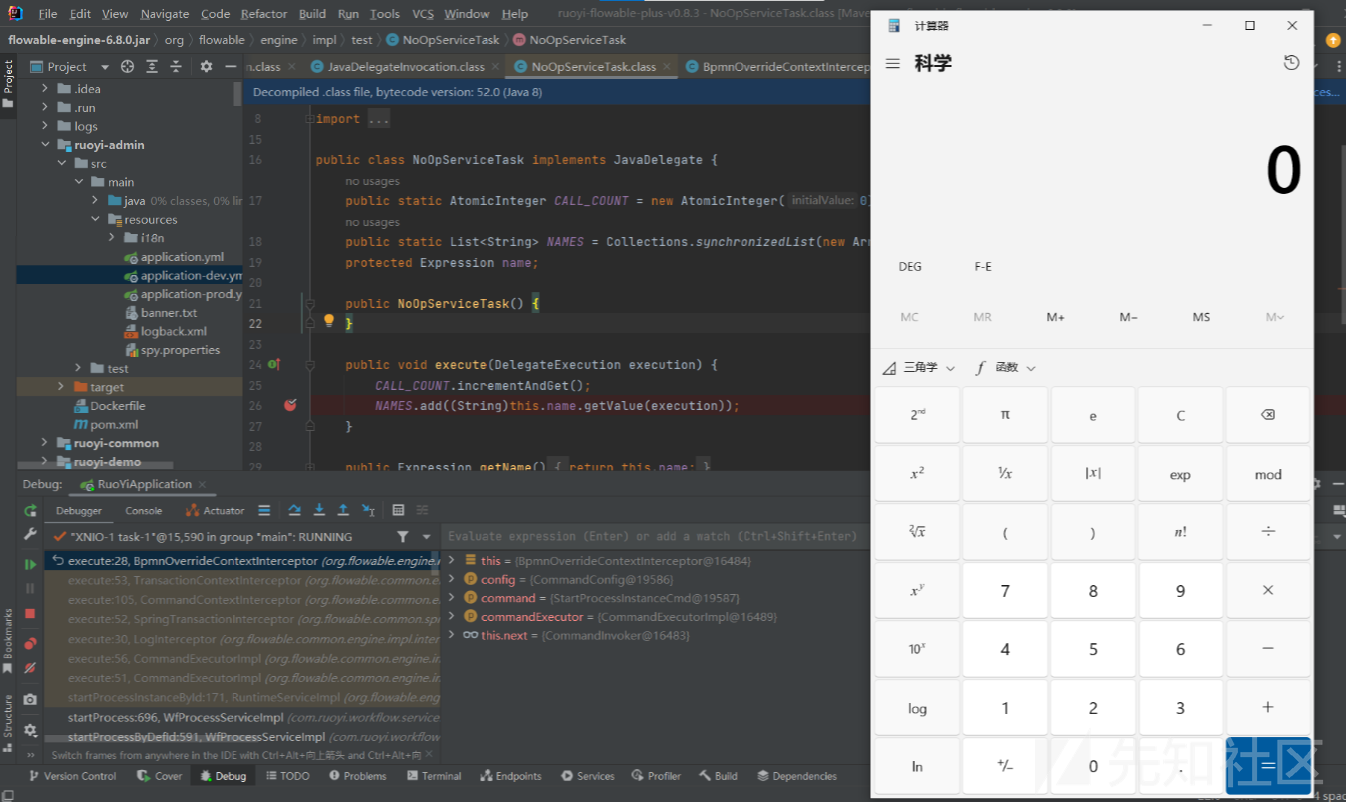Resume program in debugger

coord(30,564)
